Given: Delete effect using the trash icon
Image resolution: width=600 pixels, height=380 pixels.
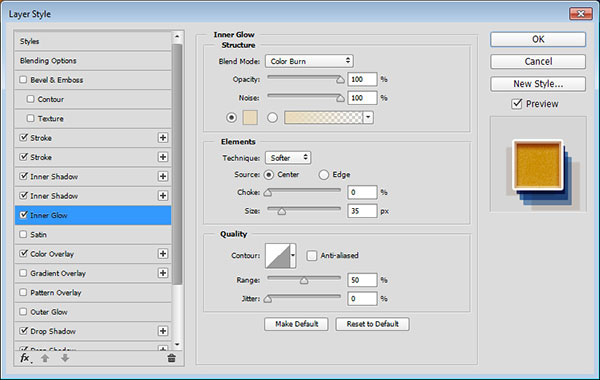Looking at the screenshot, I should coord(171,358).
